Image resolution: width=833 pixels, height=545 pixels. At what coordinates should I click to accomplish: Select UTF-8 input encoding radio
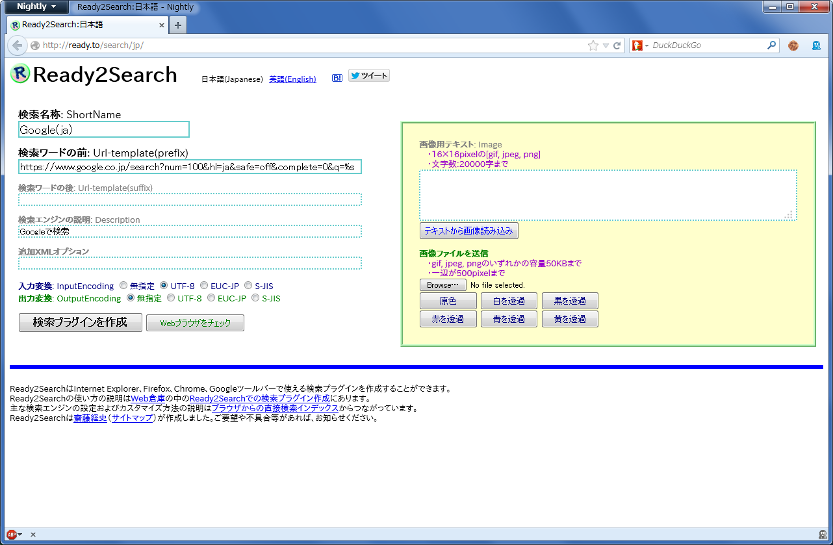click(x=164, y=285)
